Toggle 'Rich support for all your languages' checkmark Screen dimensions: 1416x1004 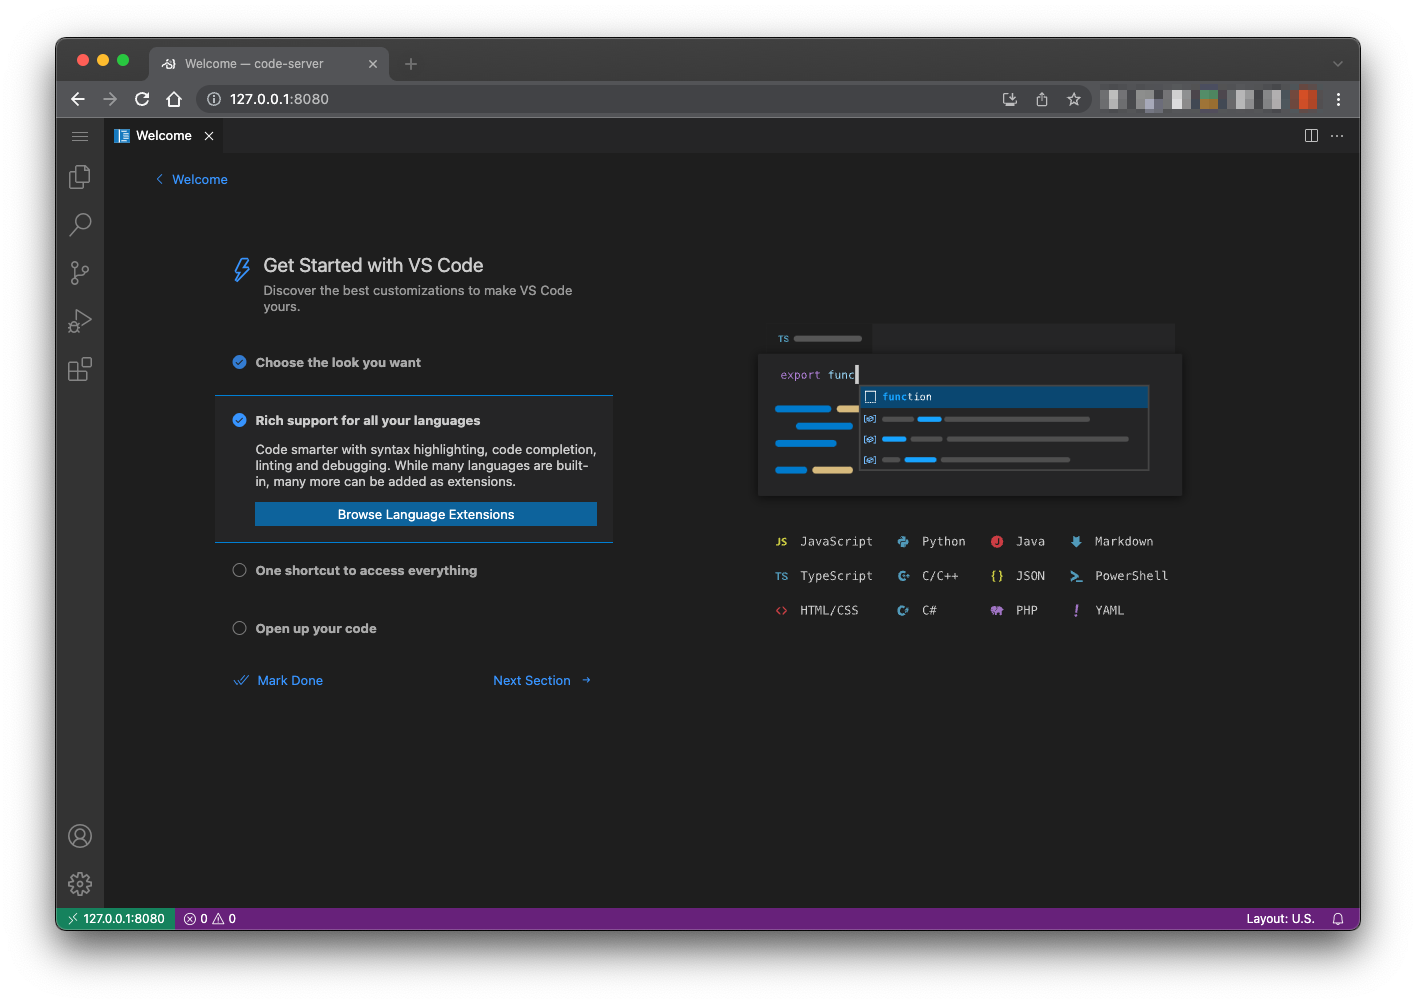pyautogui.click(x=240, y=420)
